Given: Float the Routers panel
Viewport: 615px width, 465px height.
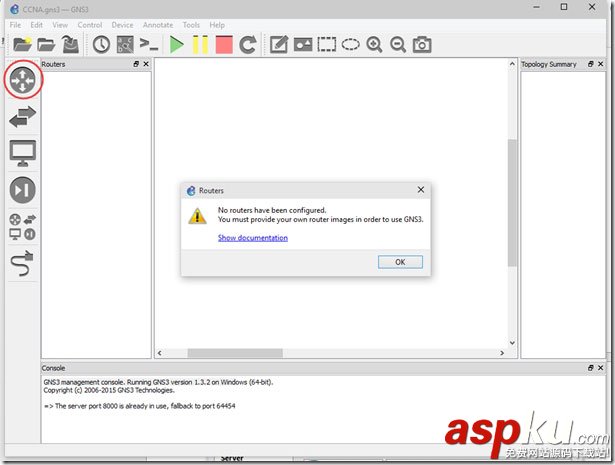Looking at the screenshot, I should click(x=136, y=64).
